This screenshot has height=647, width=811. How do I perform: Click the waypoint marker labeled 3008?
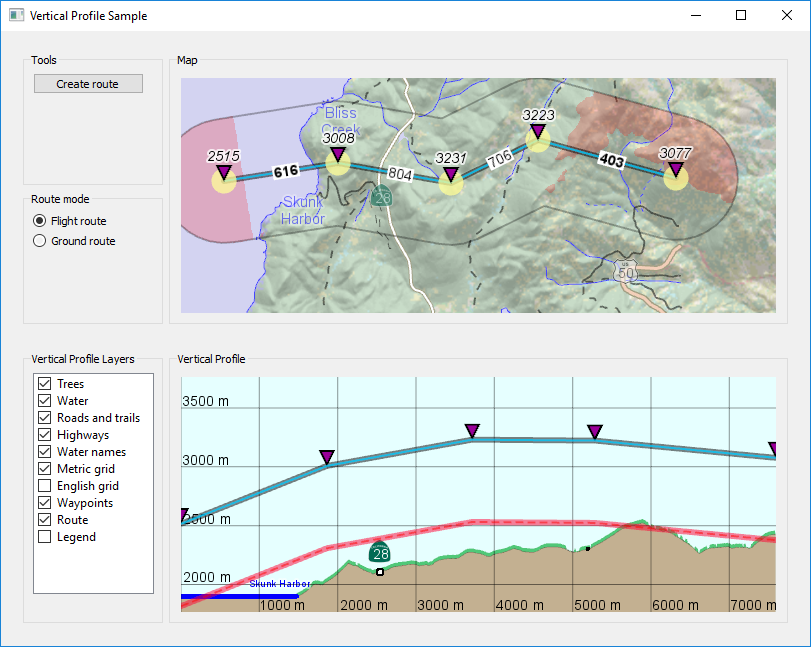[x=338, y=160]
